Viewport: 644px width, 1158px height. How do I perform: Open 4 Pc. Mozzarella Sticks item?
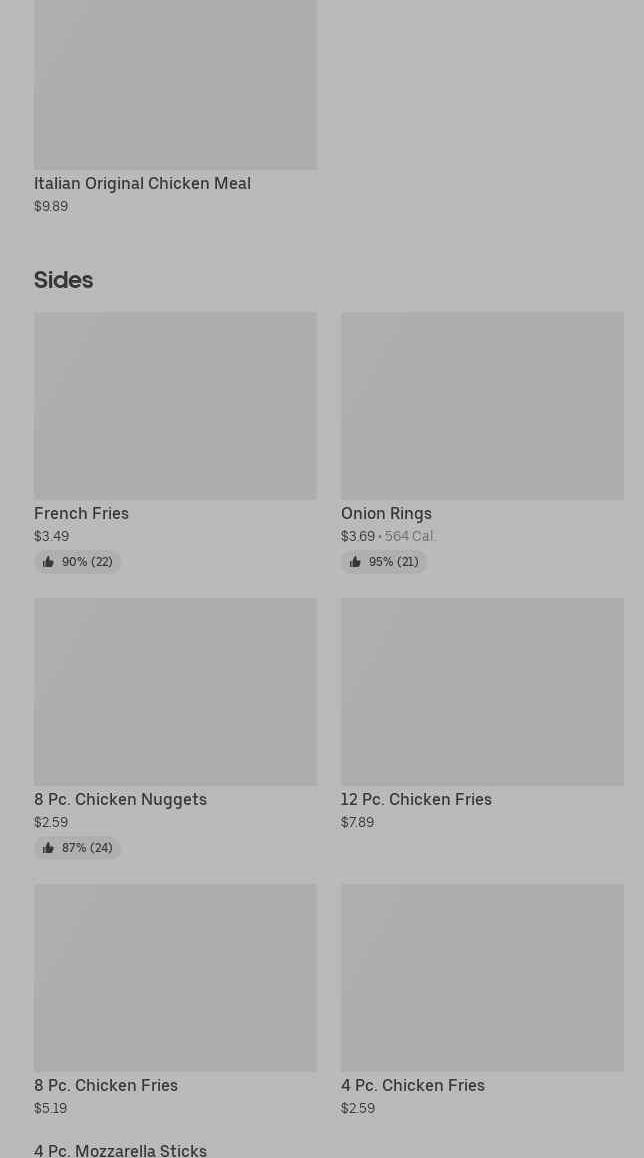pos(120,1150)
